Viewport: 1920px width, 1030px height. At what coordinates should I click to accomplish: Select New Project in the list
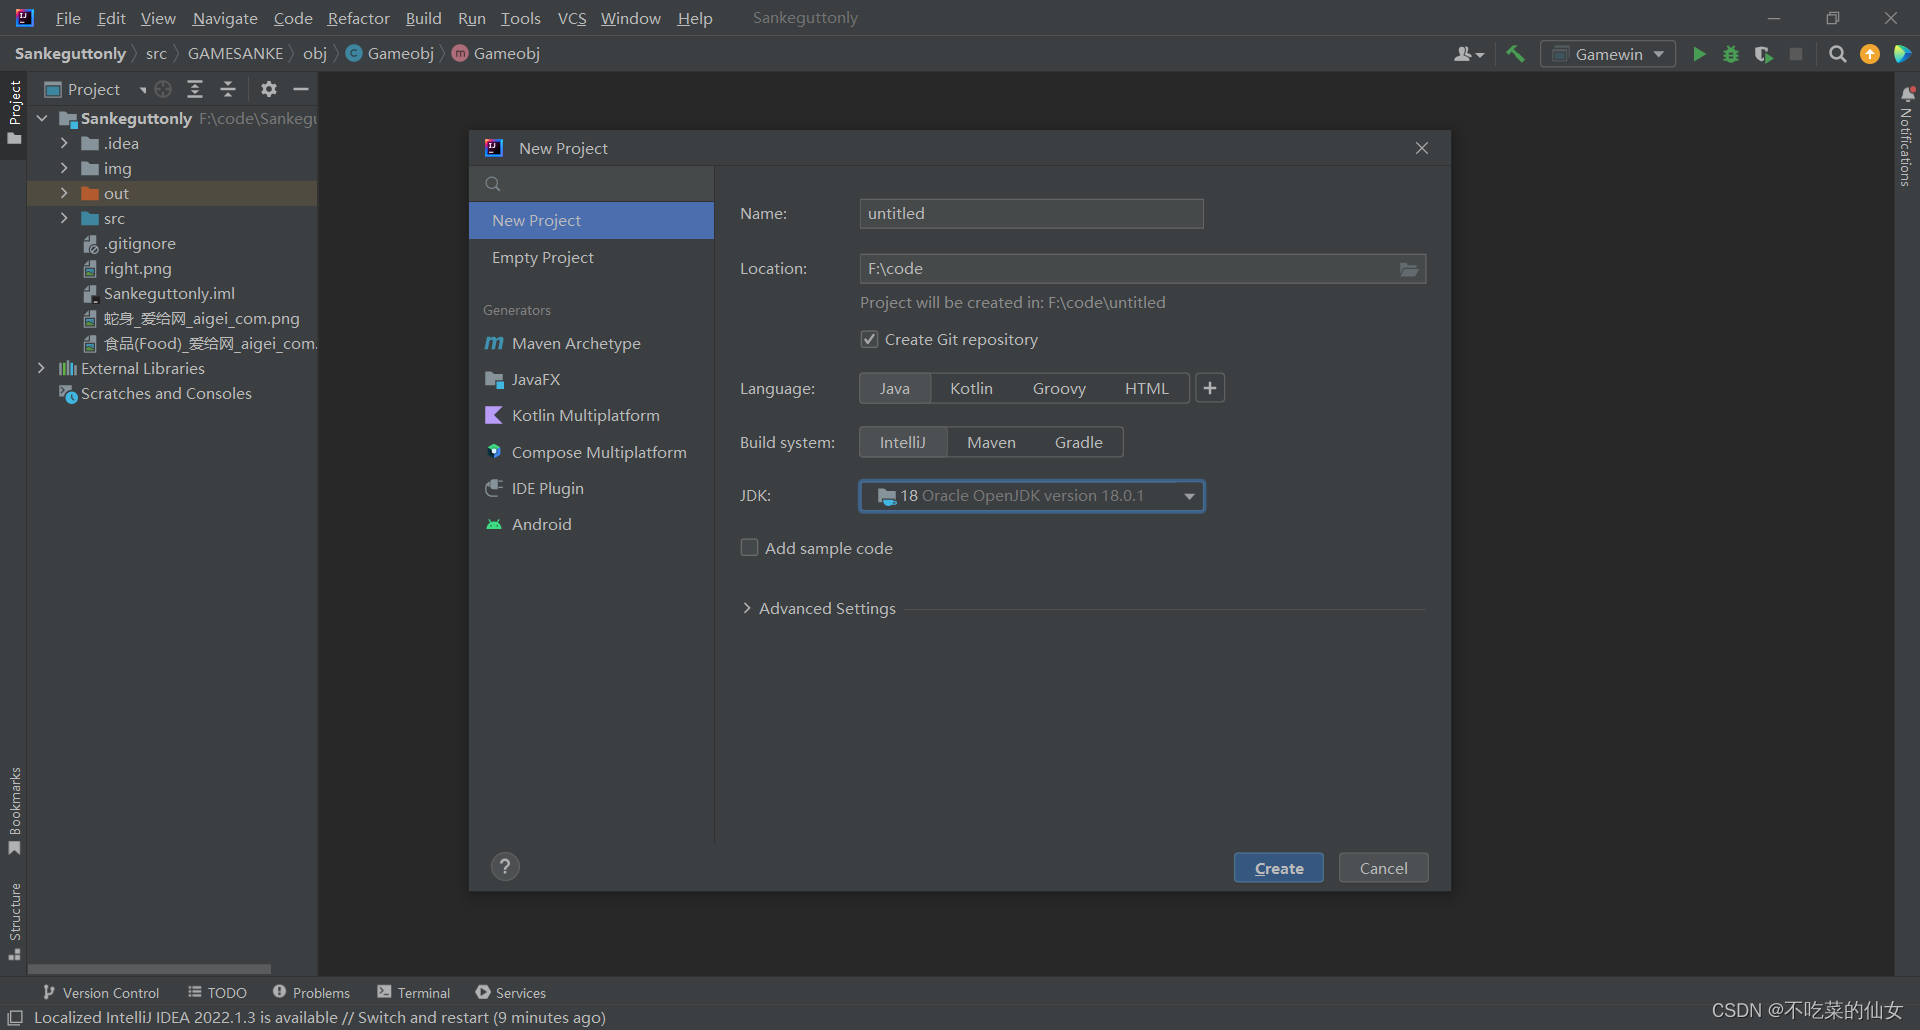591,220
